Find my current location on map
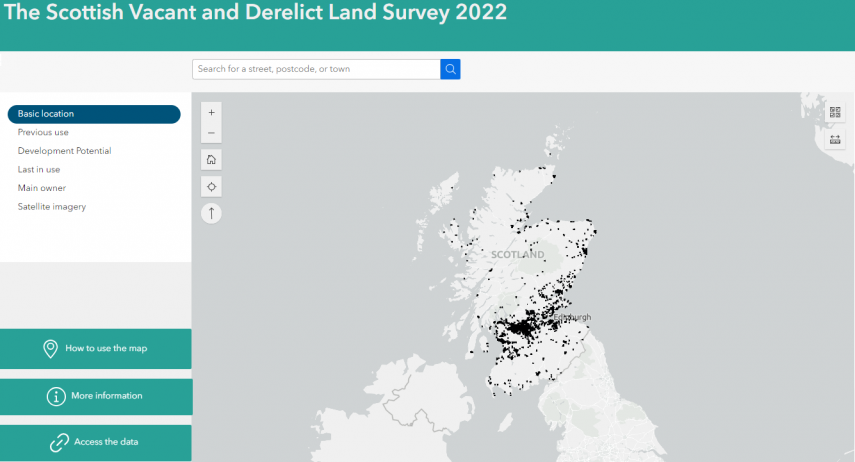 pos(211,187)
